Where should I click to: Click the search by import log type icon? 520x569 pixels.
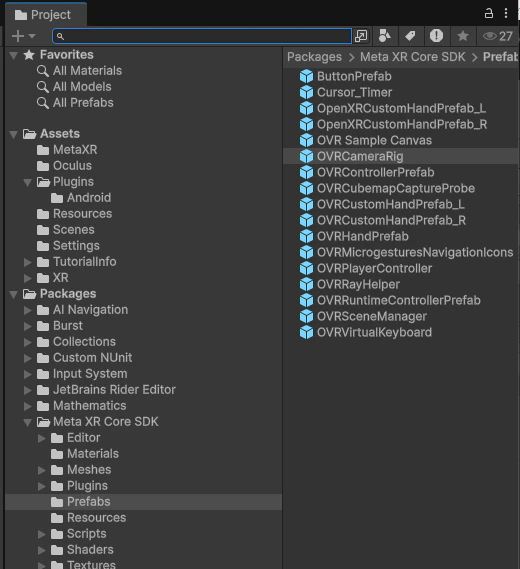[436, 36]
